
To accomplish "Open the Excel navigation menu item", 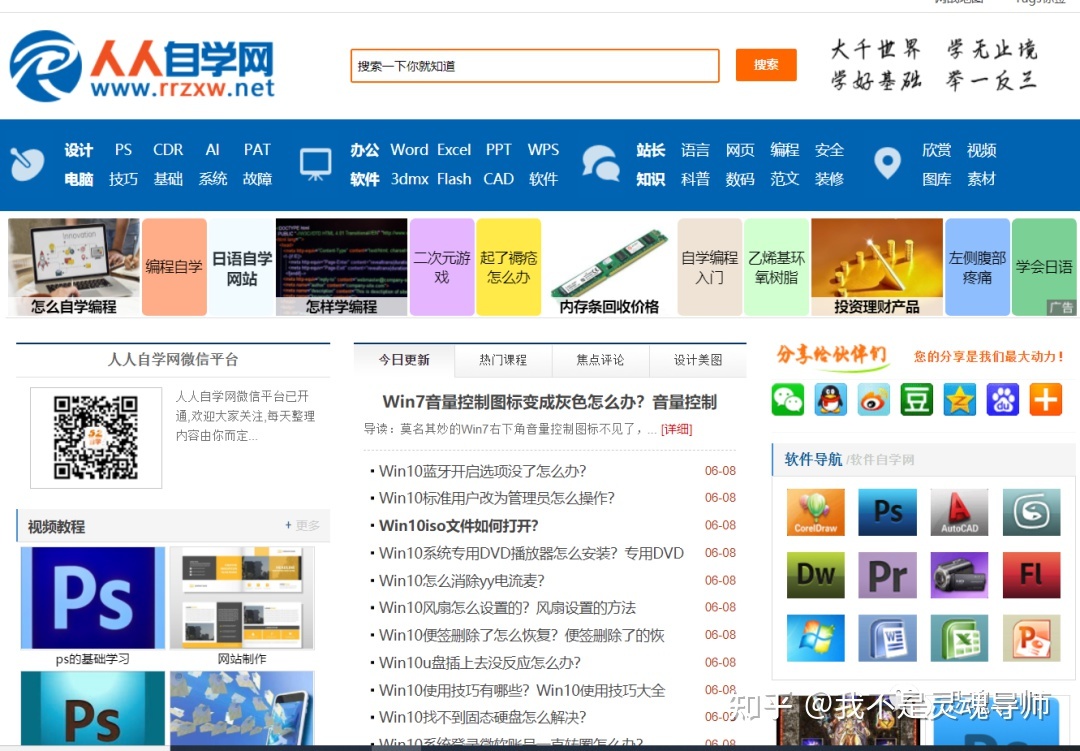I will [x=454, y=150].
